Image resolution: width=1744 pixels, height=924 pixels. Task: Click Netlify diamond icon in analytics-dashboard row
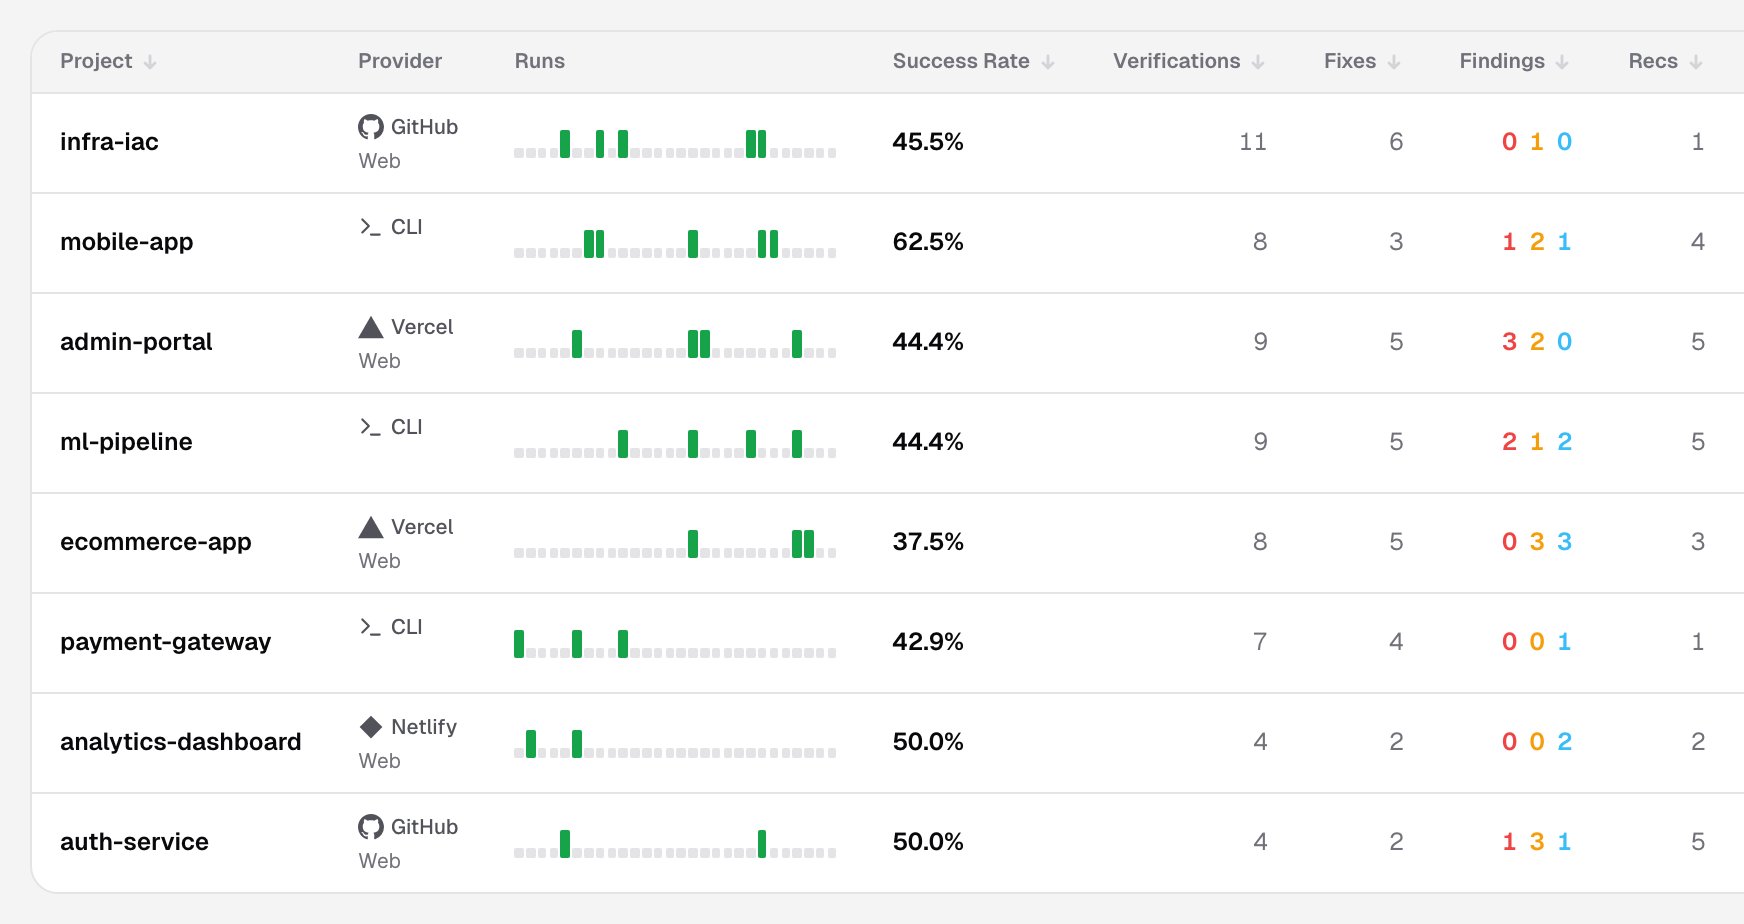pos(371,727)
